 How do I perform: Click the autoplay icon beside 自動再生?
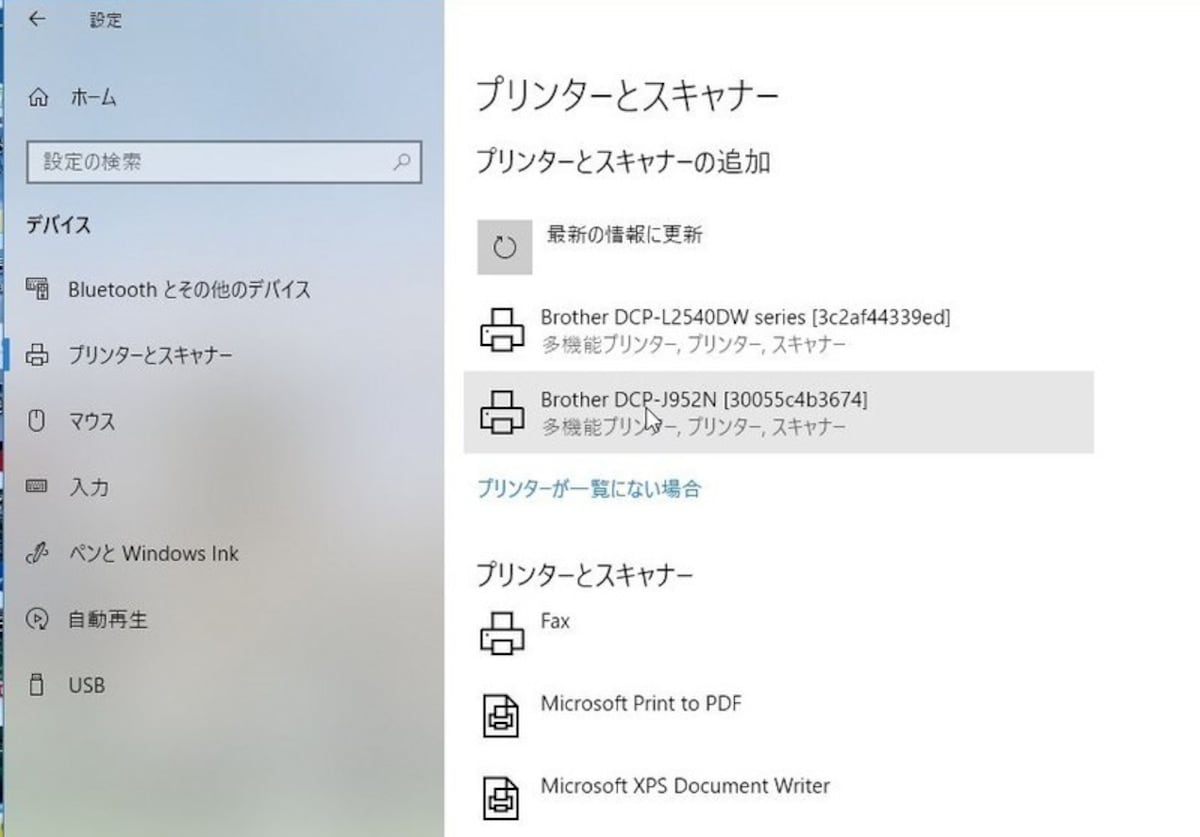[37, 619]
